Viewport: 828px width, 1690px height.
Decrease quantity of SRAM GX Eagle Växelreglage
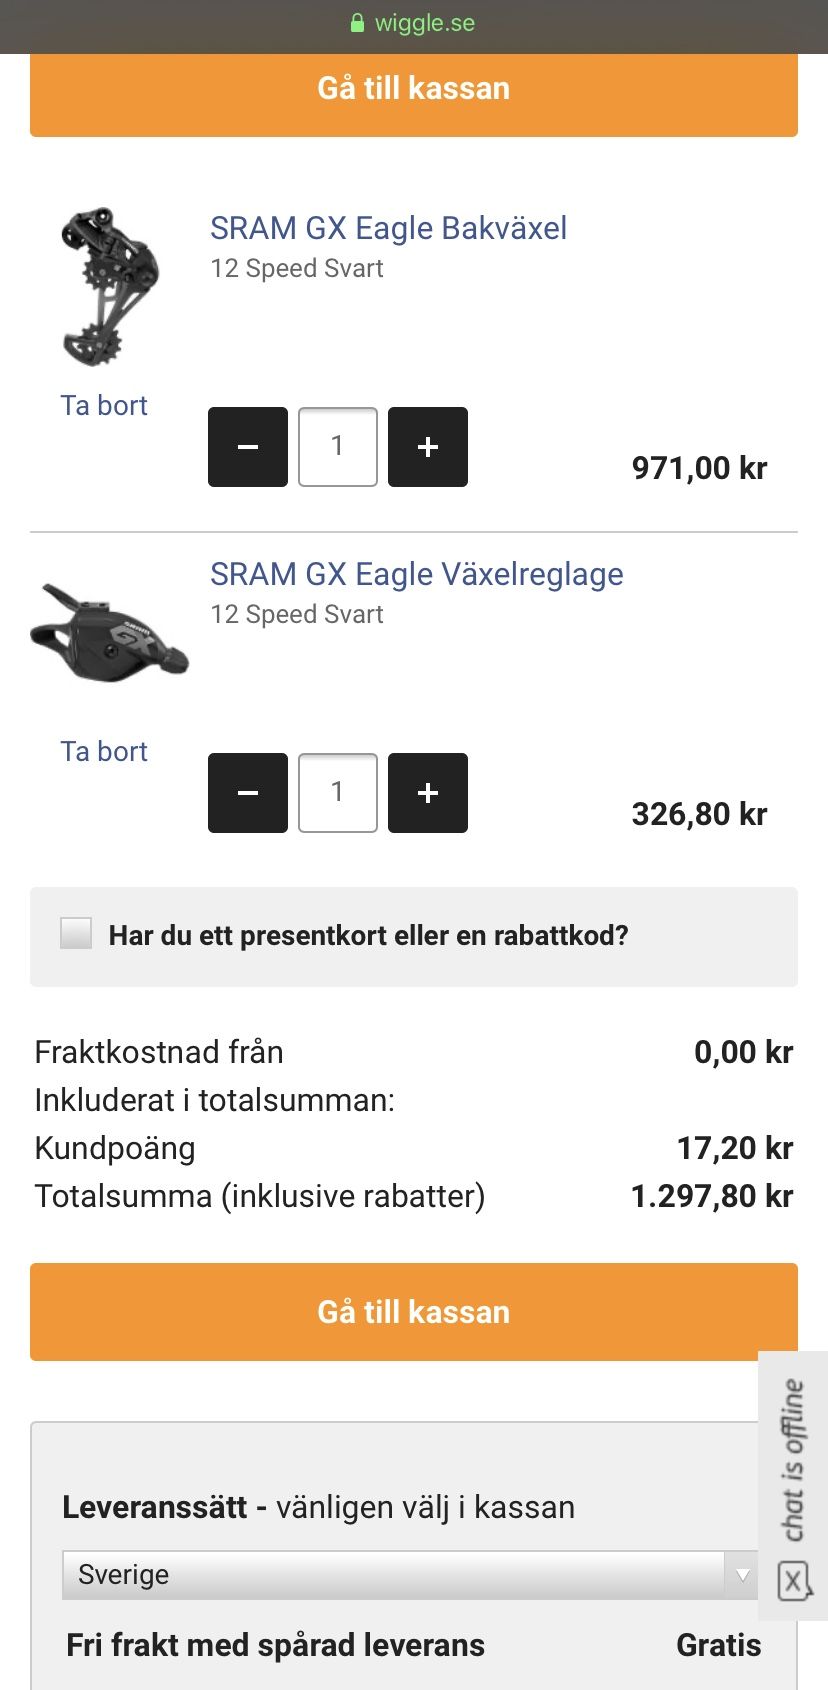click(248, 793)
